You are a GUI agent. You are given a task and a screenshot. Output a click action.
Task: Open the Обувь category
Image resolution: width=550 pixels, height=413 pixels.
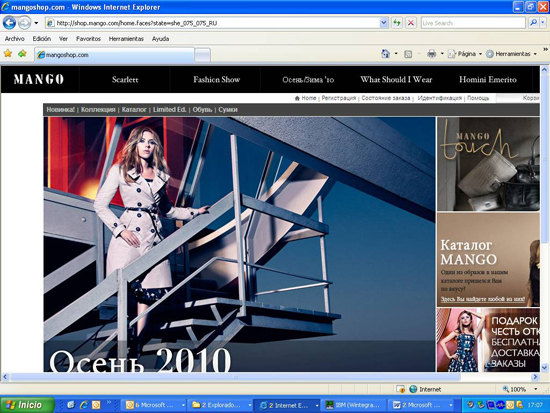point(202,110)
